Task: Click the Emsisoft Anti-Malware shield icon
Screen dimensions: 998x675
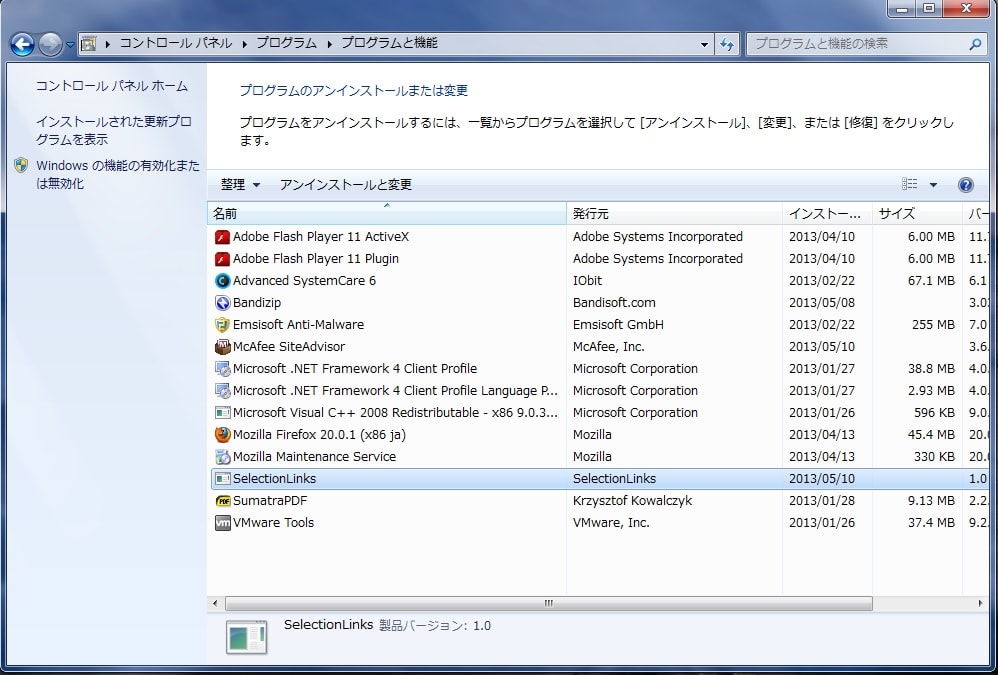Action: click(x=222, y=325)
